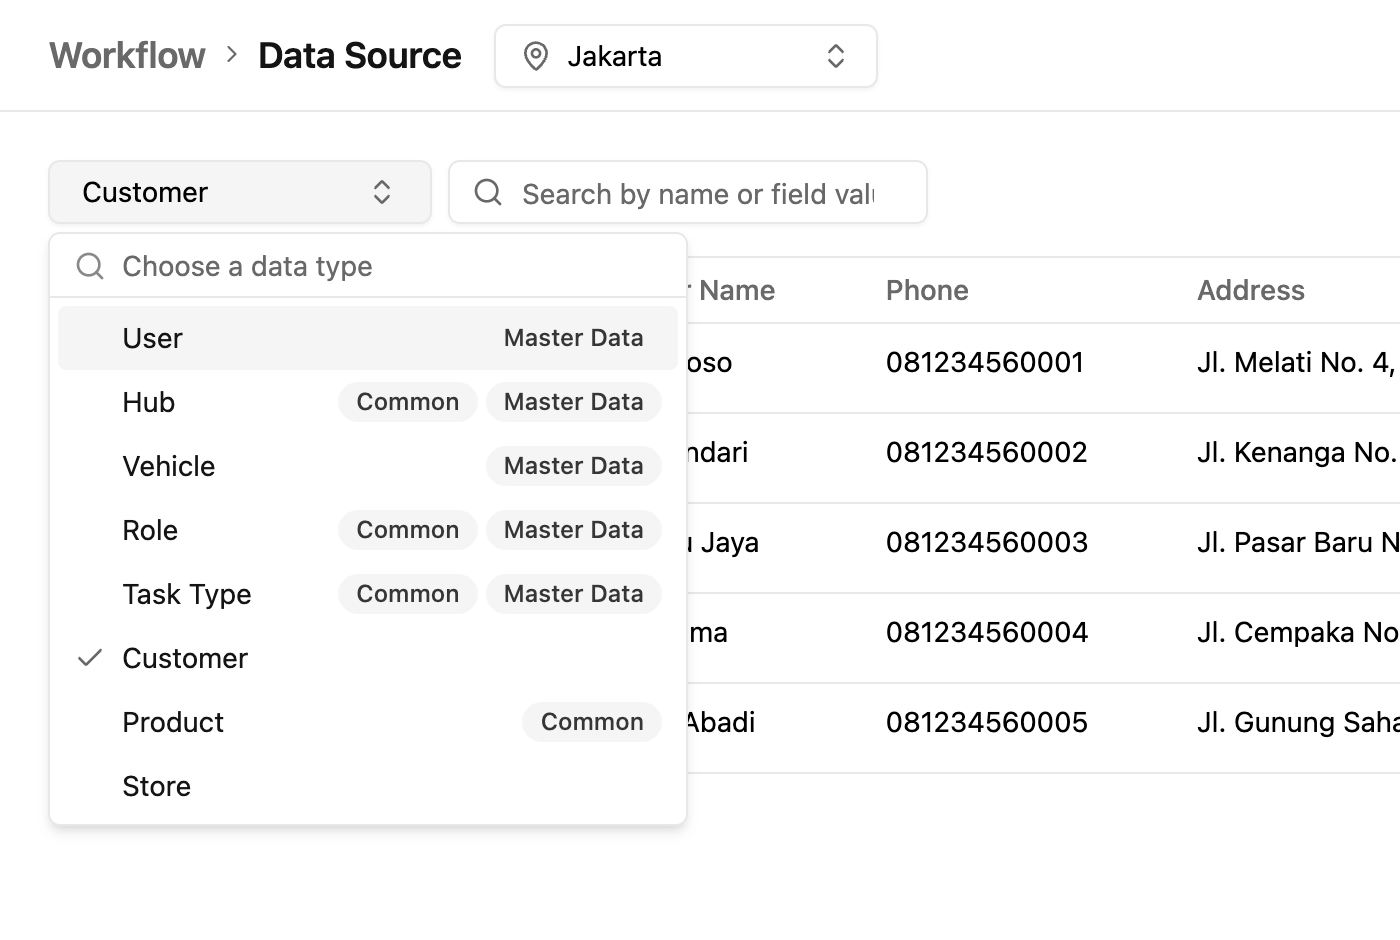
Task: Click the Jl. Pasar Baru address cell
Action: [x=1297, y=542]
